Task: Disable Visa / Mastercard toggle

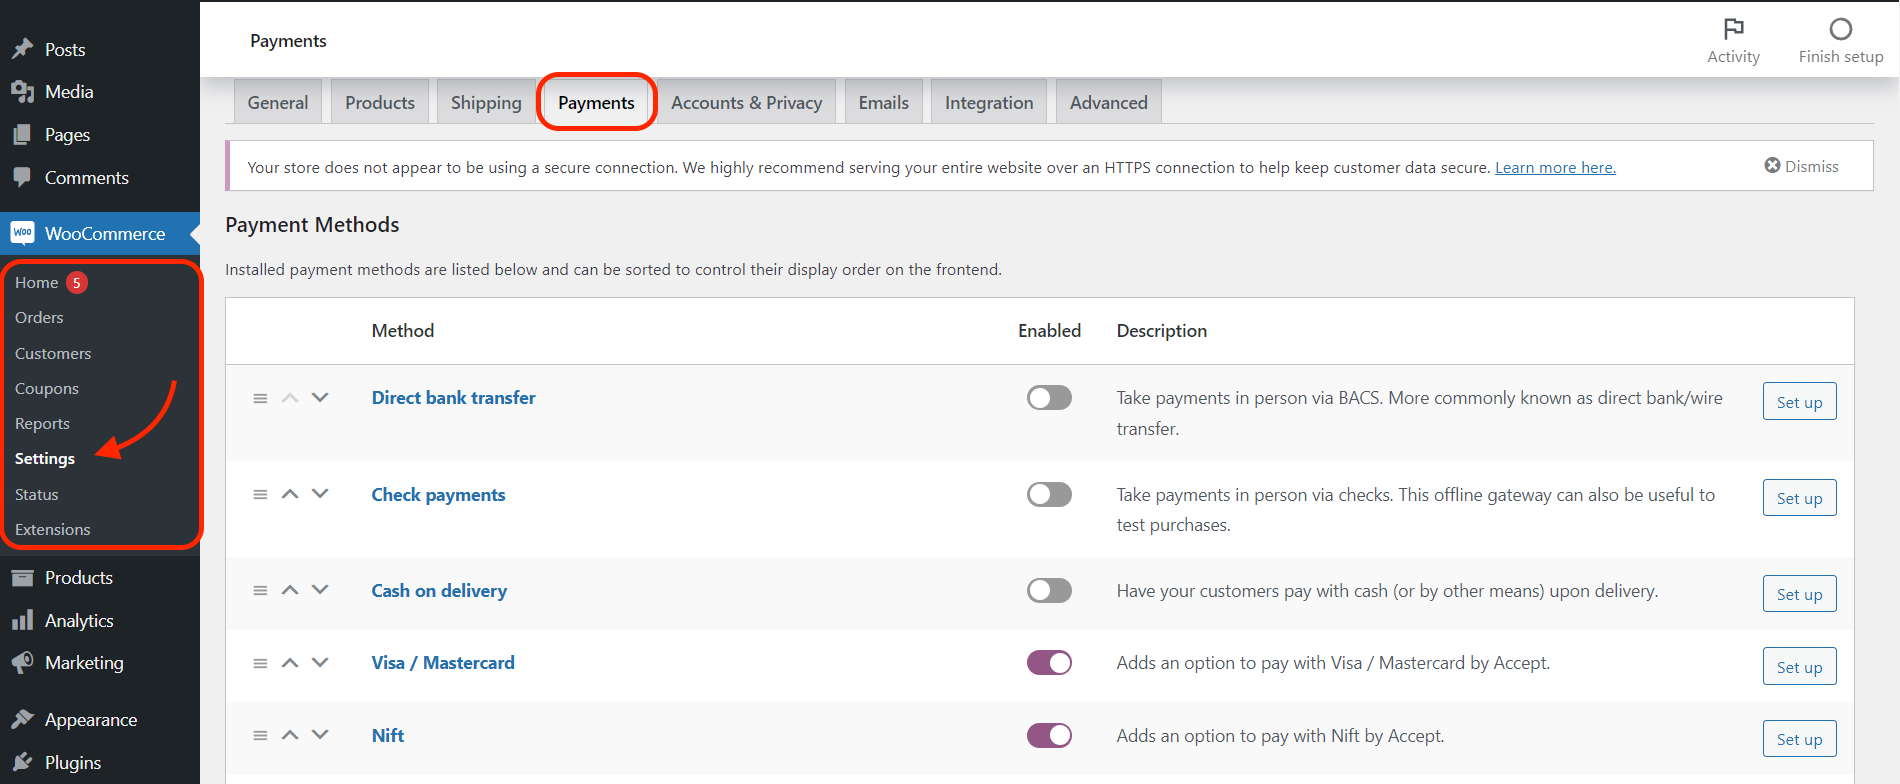Action: click(1049, 663)
